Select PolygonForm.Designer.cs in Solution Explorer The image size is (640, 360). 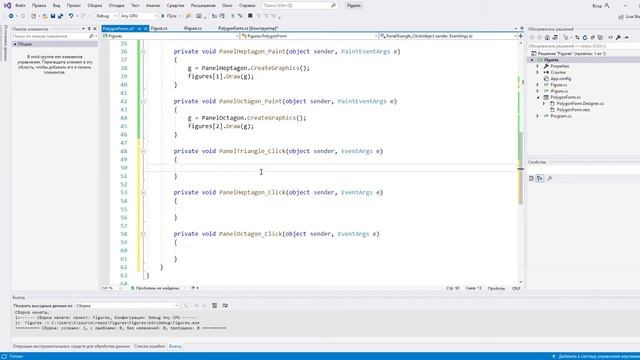[580, 104]
